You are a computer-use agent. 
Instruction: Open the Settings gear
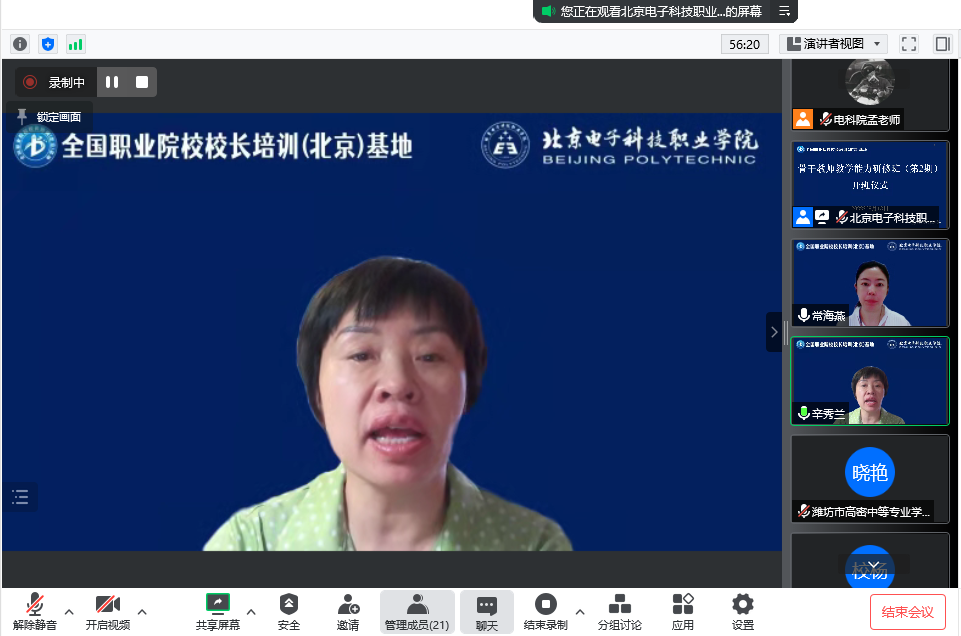point(742,612)
